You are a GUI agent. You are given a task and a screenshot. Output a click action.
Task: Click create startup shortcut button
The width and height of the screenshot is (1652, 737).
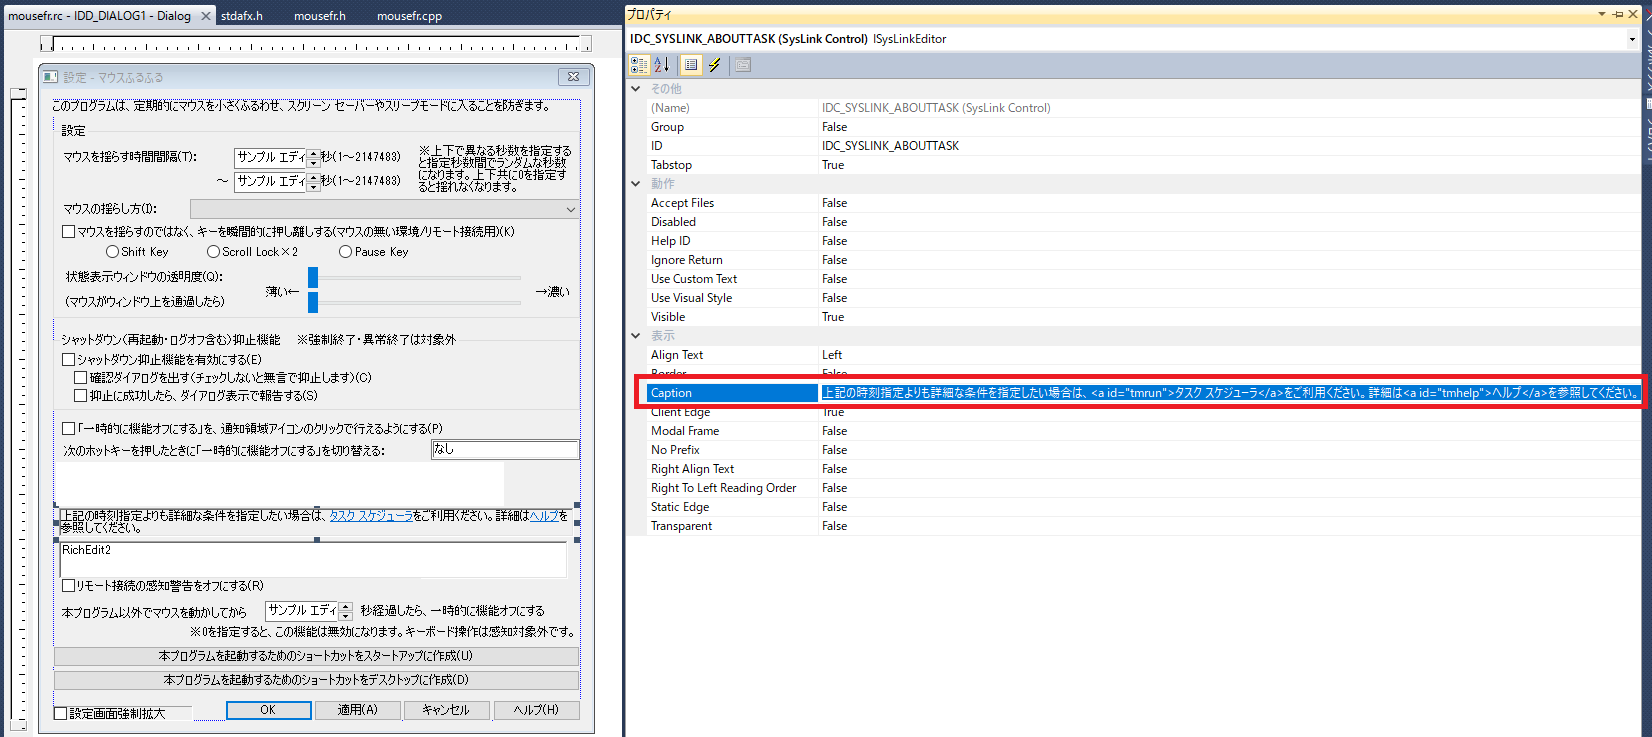click(x=316, y=656)
